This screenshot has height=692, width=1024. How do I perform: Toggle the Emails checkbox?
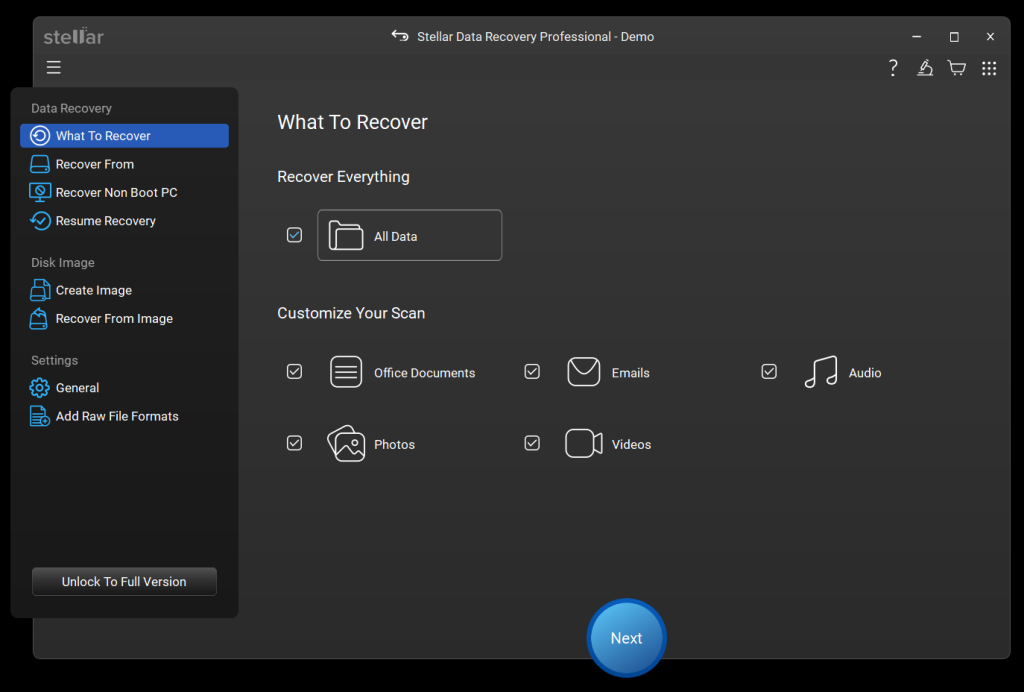(x=532, y=371)
